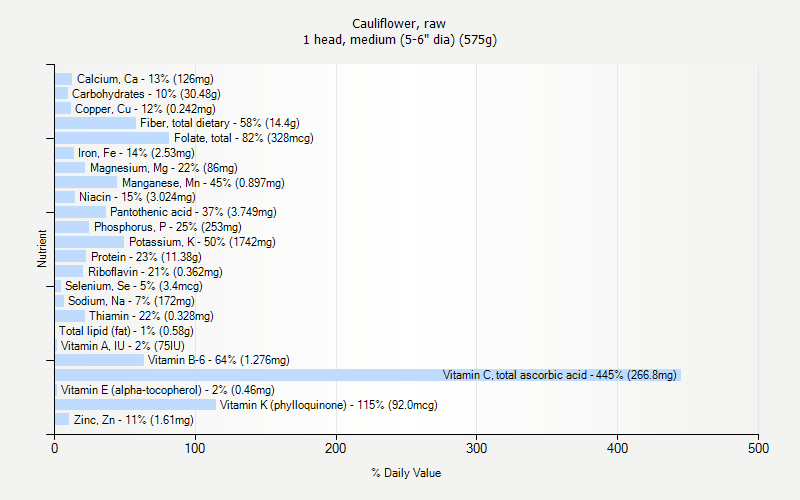Click the Potassium, K 50% label
Image resolution: width=800 pixels, height=500 pixels.
[x=202, y=242]
